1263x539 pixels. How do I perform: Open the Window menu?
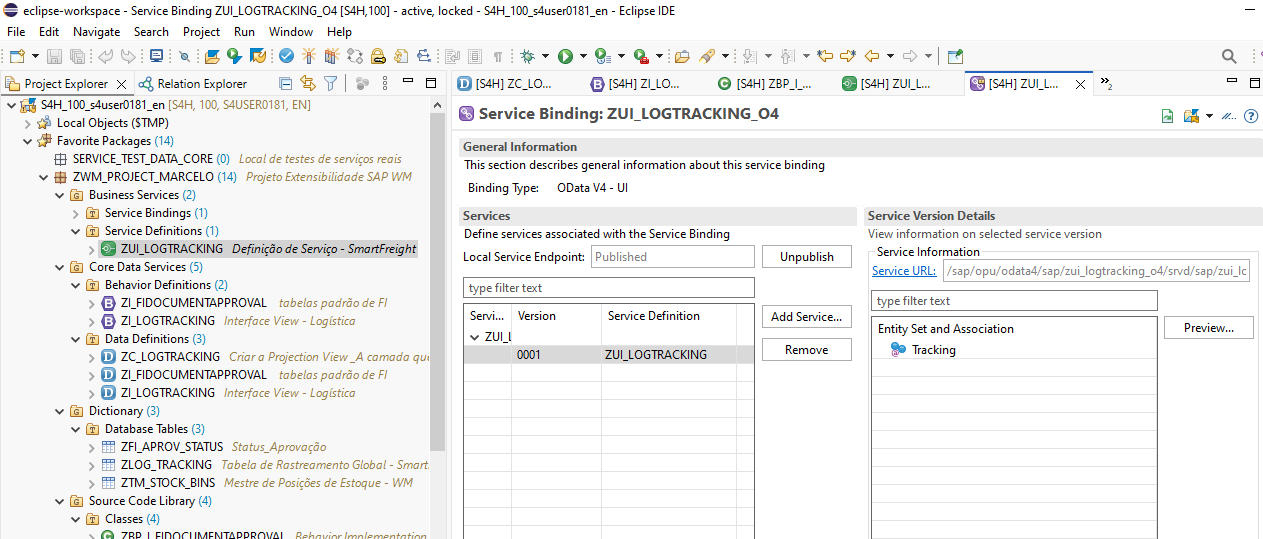tap(290, 32)
